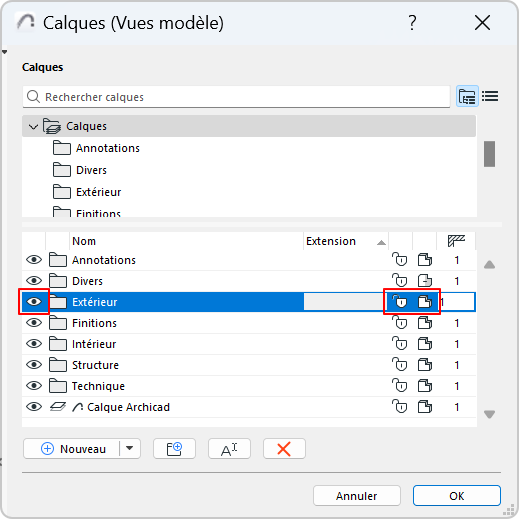Click intersection number 1 of Annotations row

pos(457,260)
